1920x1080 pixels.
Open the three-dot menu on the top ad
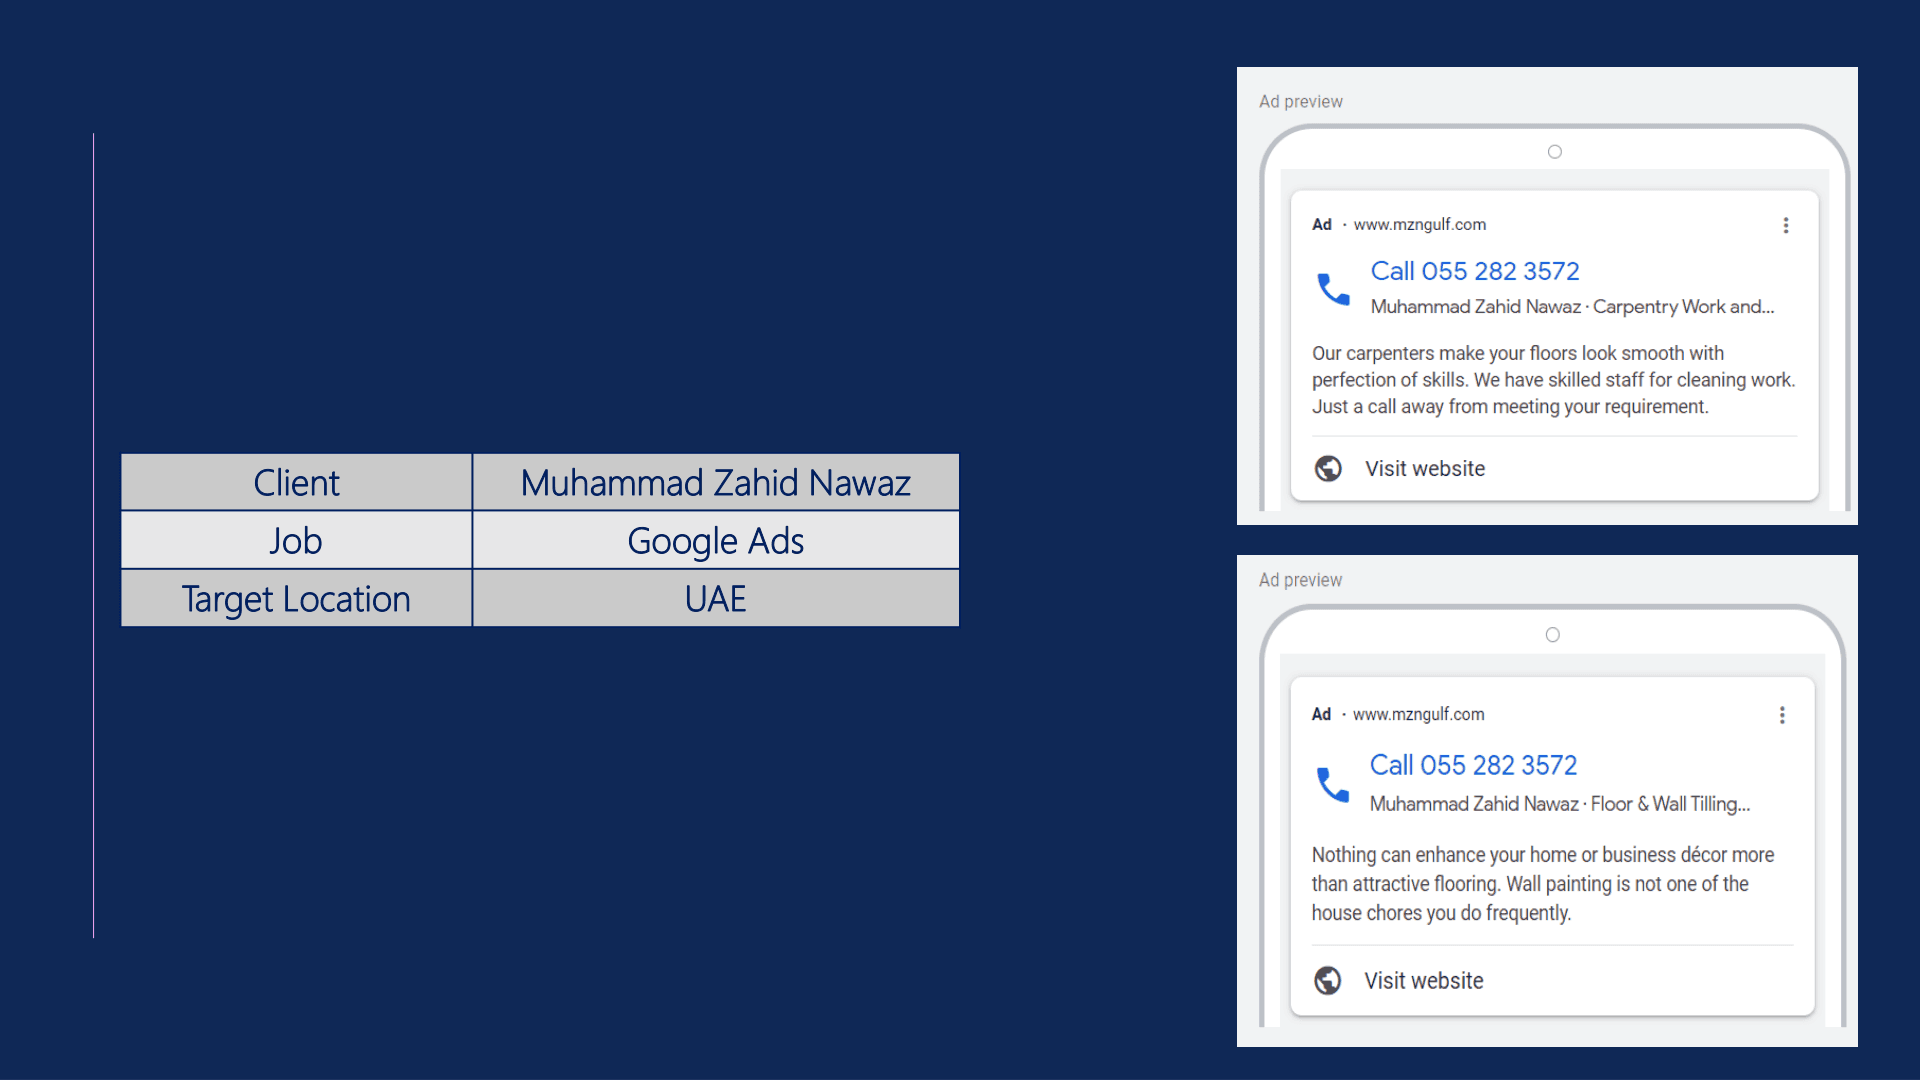(x=1786, y=225)
